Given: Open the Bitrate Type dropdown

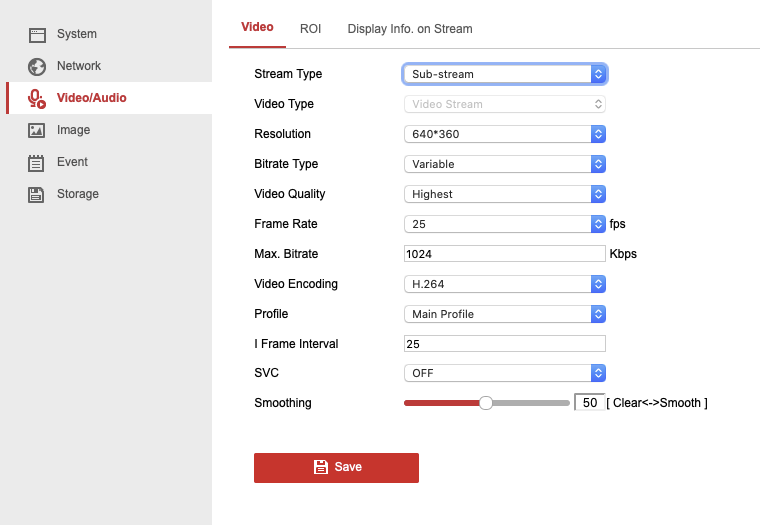Looking at the screenshot, I should click(x=504, y=164).
